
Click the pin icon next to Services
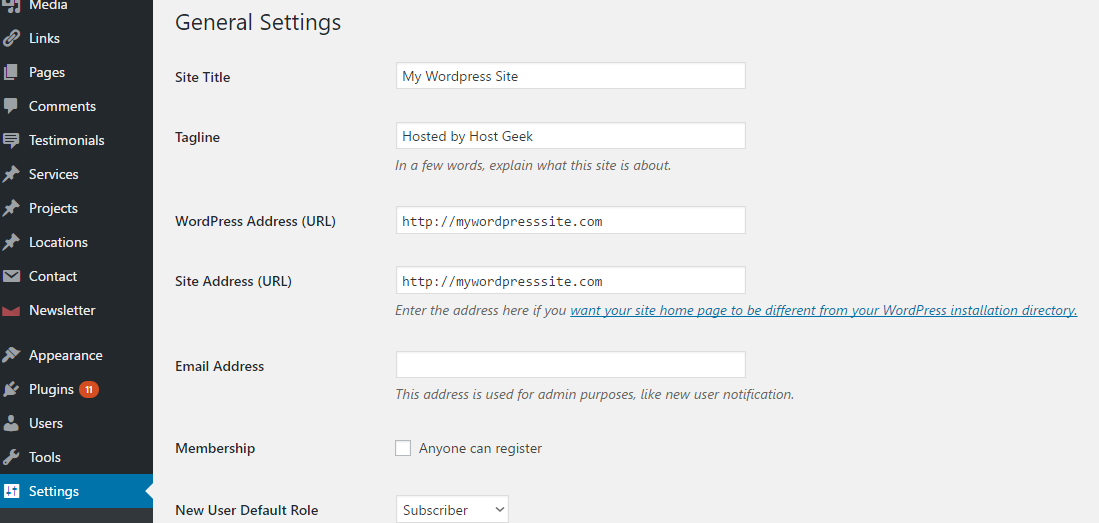(x=11, y=174)
